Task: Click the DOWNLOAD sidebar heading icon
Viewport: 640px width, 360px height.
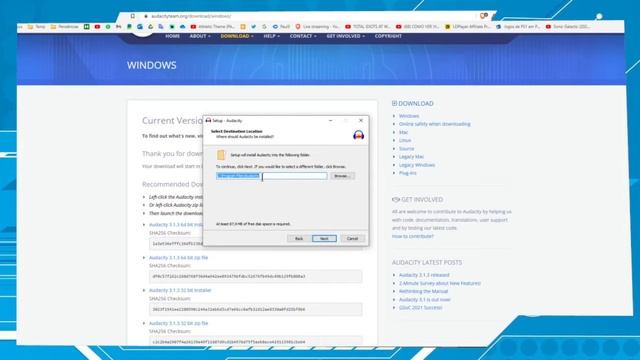Action: (394, 104)
